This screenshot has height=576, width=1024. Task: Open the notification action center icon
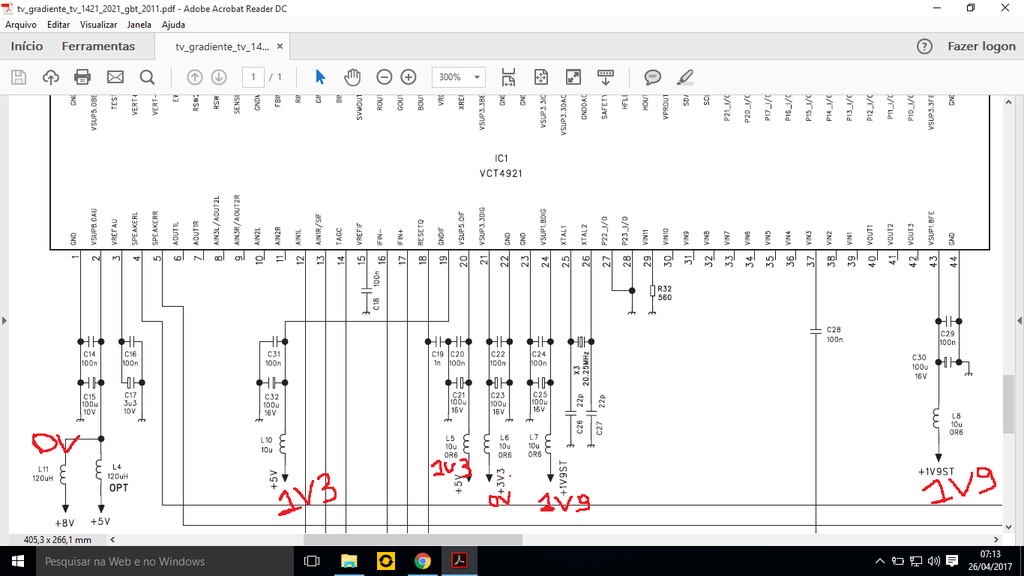[x=952, y=562]
